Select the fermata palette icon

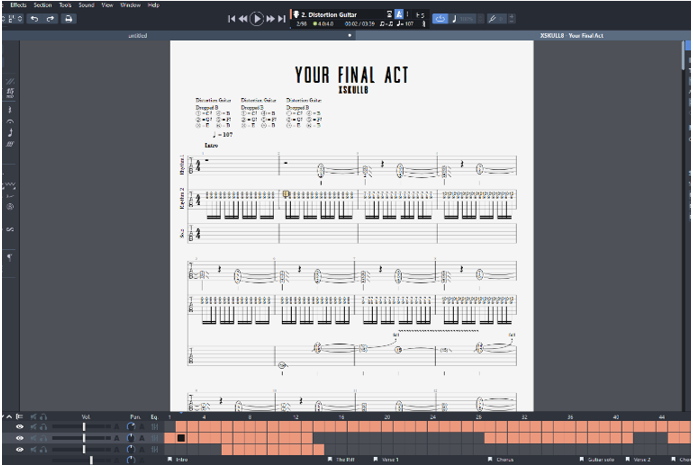point(10,121)
